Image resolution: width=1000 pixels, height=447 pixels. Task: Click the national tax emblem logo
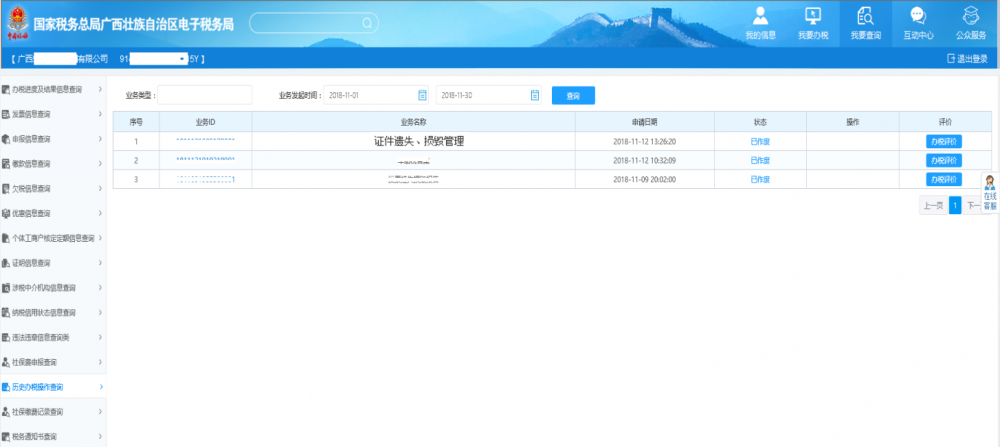point(18,23)
